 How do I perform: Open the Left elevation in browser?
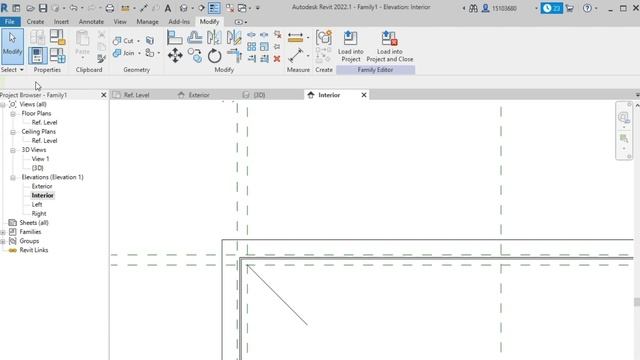(37, 204)
